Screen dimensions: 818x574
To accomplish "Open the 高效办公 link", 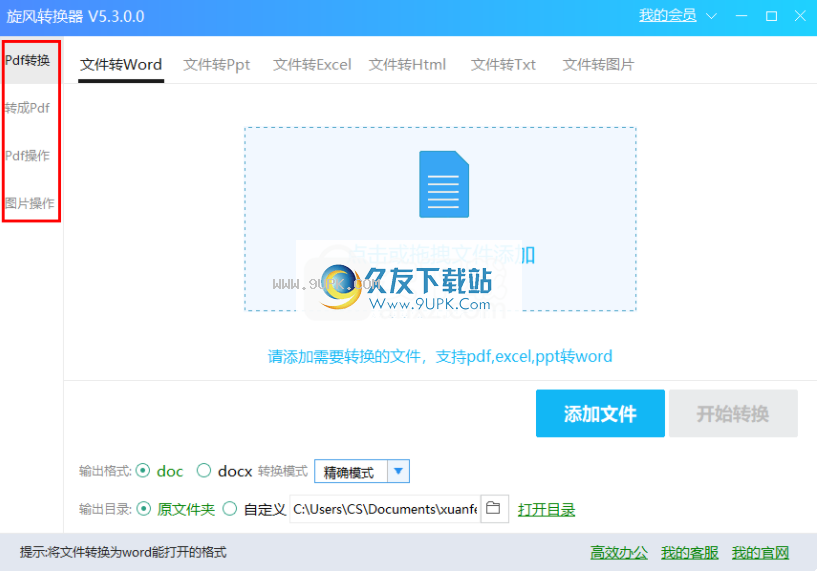I will point(619,552).
